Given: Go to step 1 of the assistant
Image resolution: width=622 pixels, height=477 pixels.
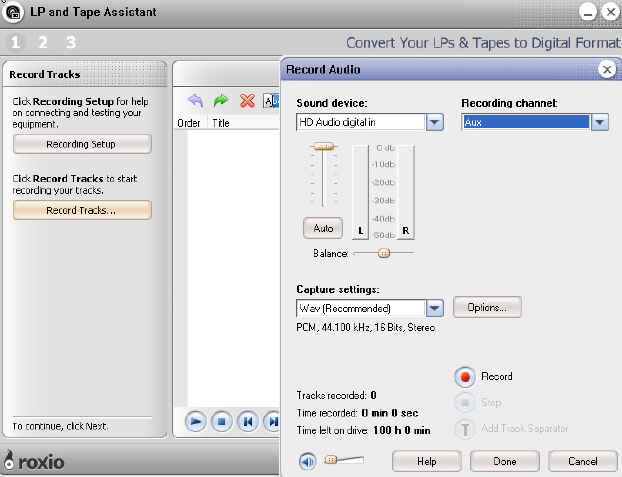Looking at the screenshot, I should pos(15,42).
